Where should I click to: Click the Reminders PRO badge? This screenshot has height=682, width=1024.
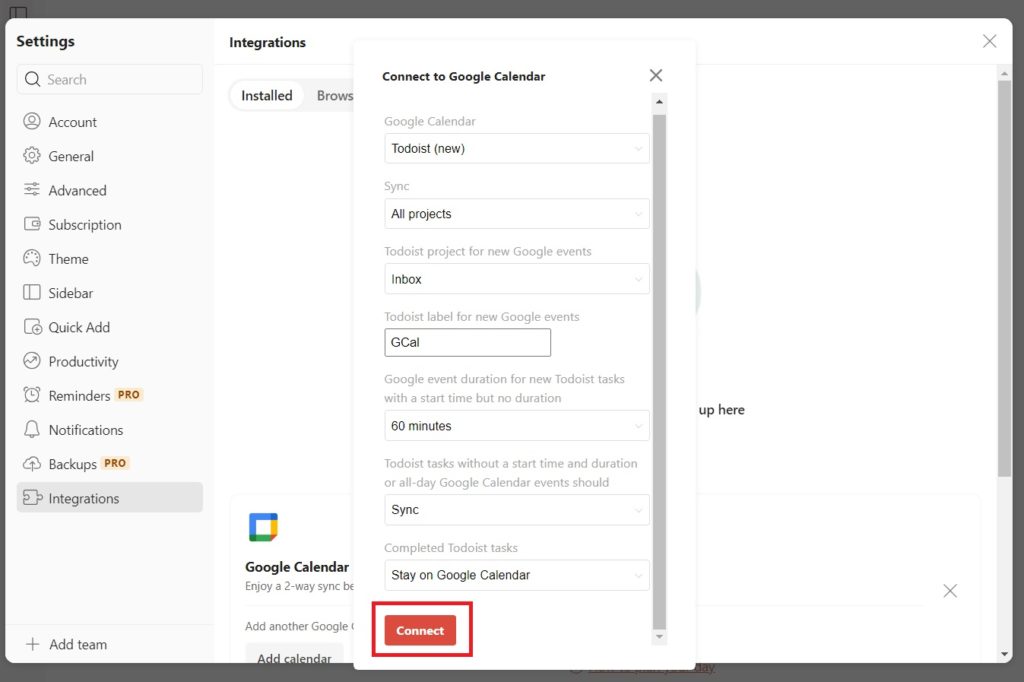coord(129,395)
